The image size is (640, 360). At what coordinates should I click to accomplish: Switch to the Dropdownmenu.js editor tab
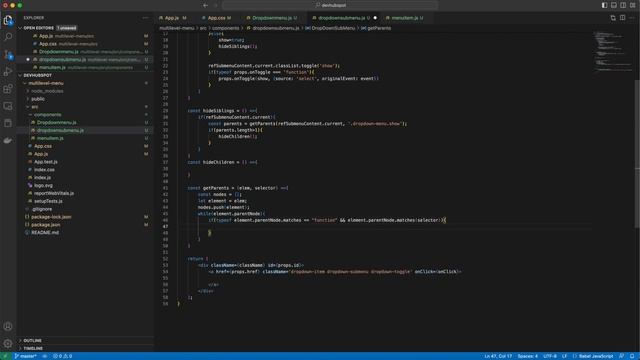tap(272, 18)
